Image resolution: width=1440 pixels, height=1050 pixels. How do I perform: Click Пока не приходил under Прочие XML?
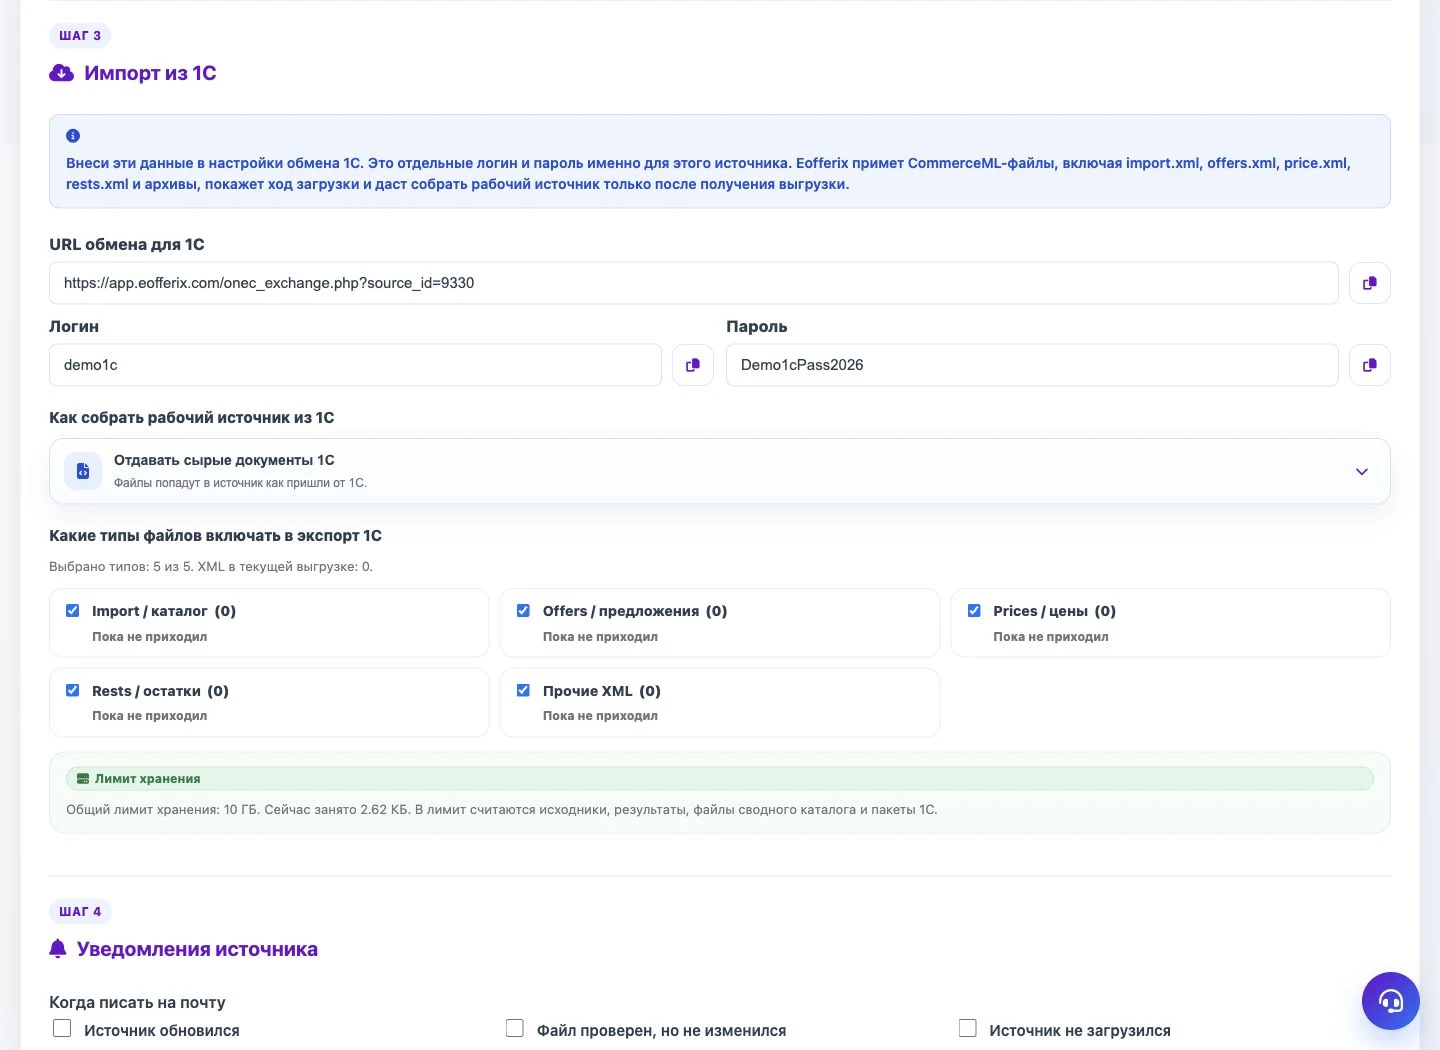coord(600,716)
